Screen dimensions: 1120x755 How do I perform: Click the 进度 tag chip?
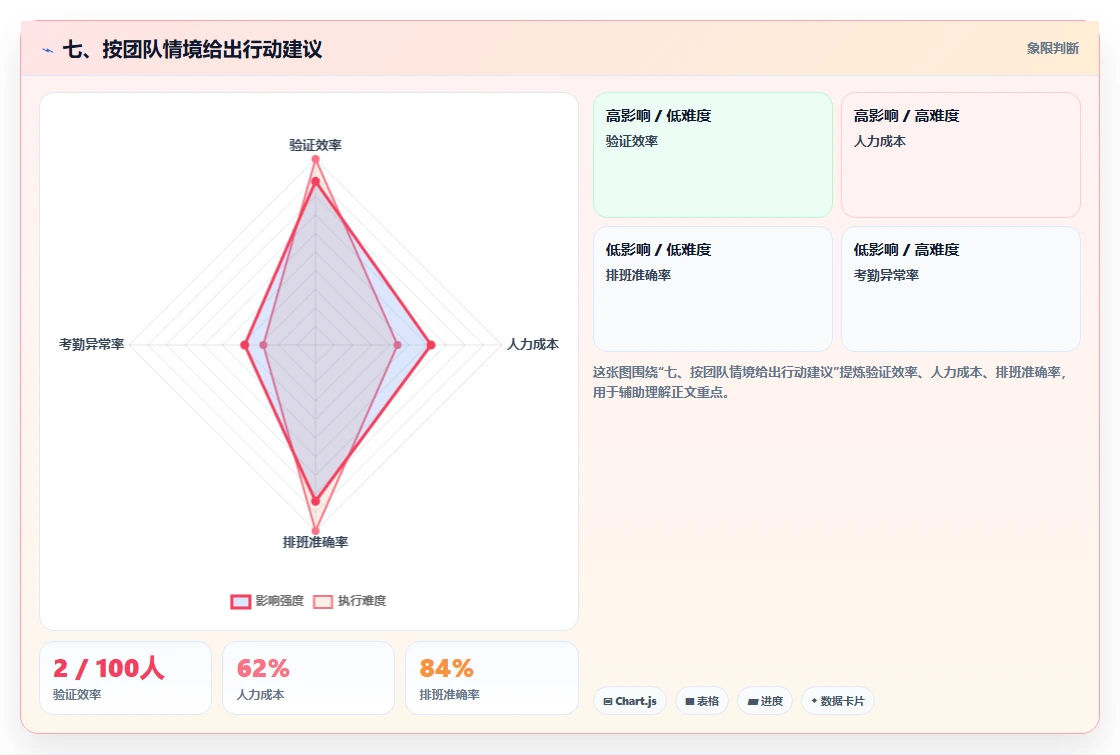[764, 701]
